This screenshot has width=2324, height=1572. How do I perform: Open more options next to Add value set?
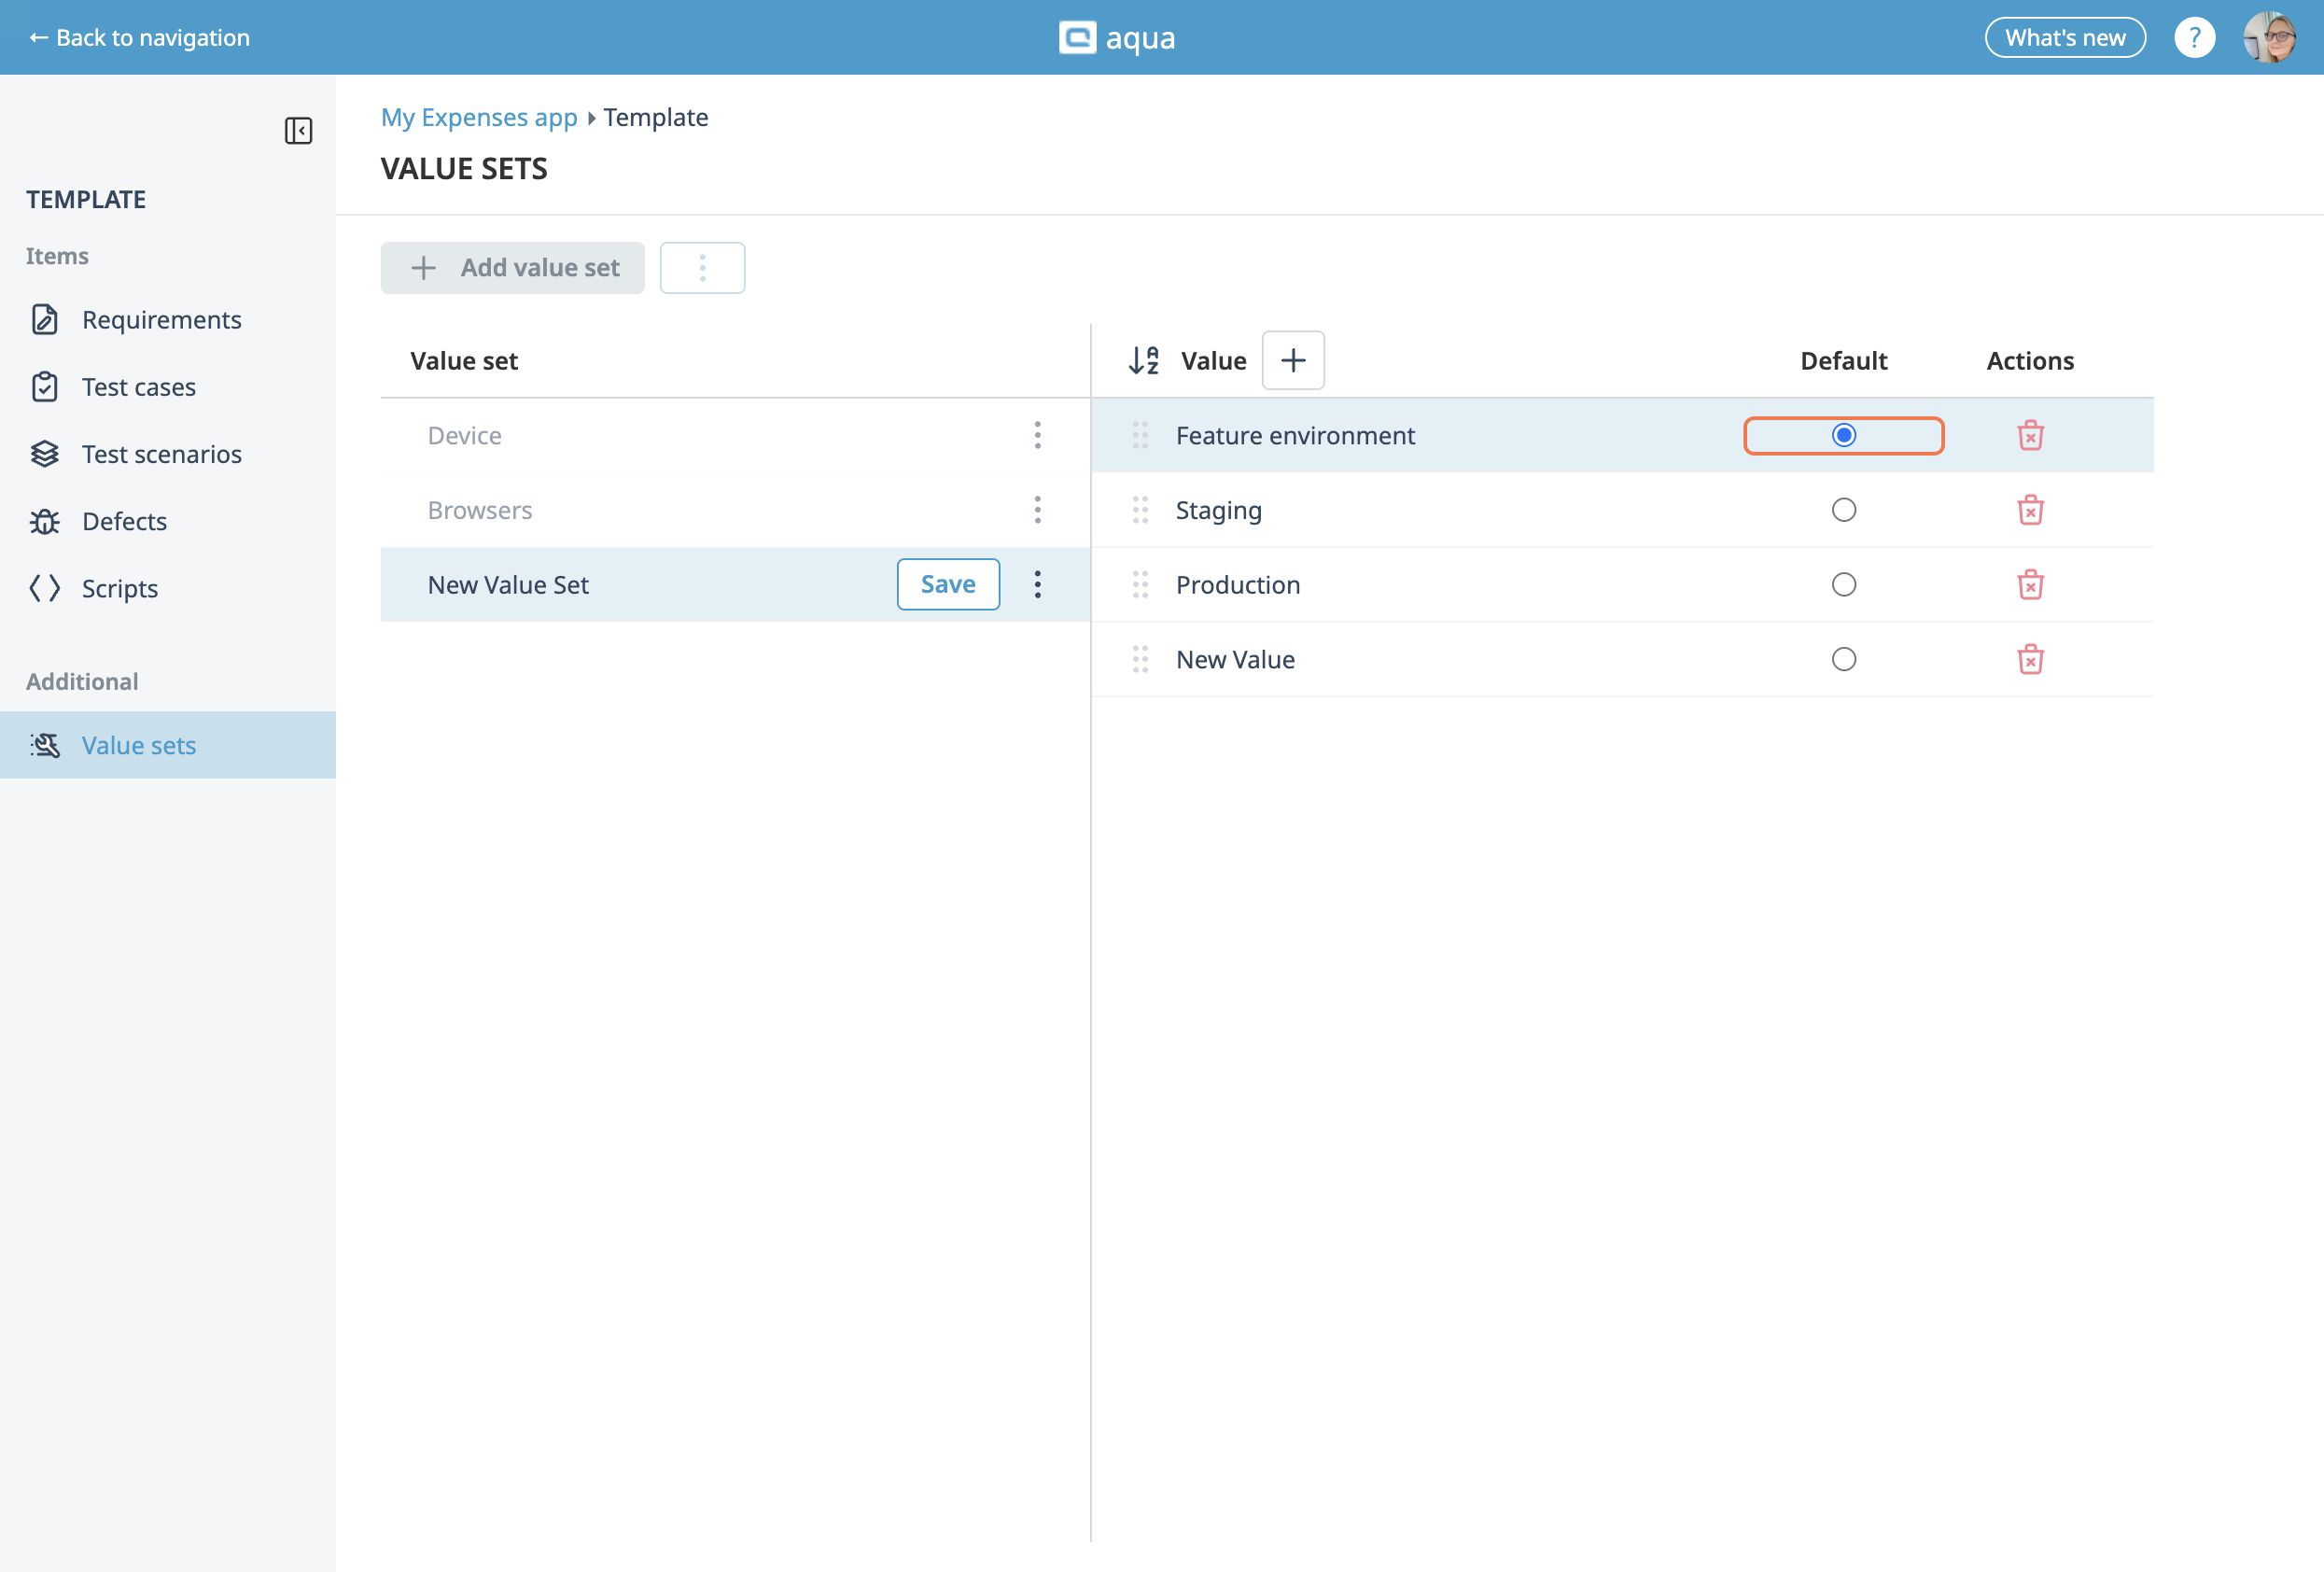[702, 268]
